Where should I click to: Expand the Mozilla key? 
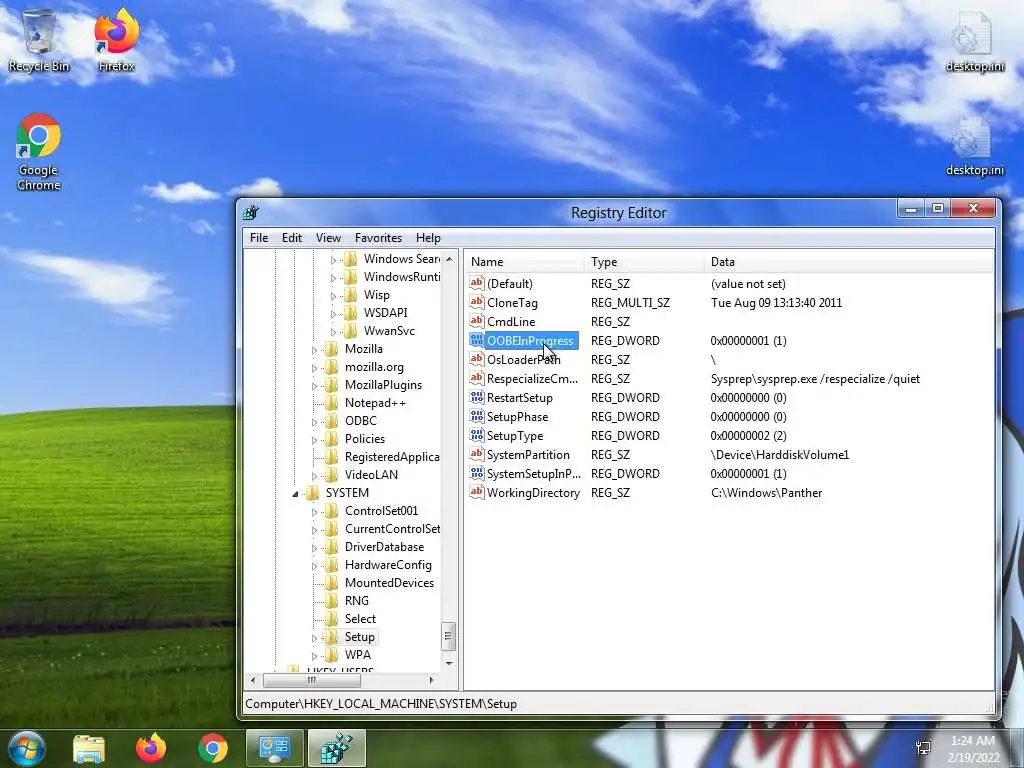314,349
